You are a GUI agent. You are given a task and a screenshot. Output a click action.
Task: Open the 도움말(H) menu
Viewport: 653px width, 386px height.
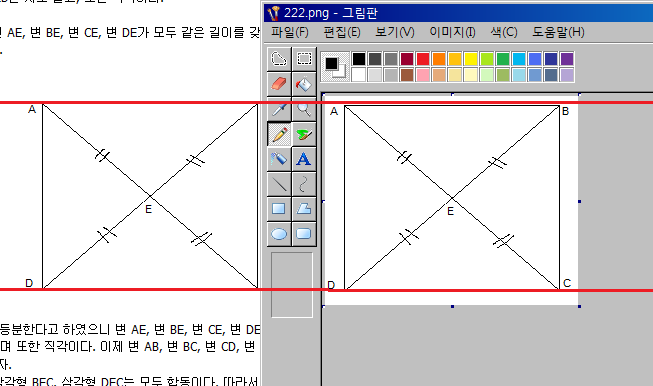click(558, 32)
